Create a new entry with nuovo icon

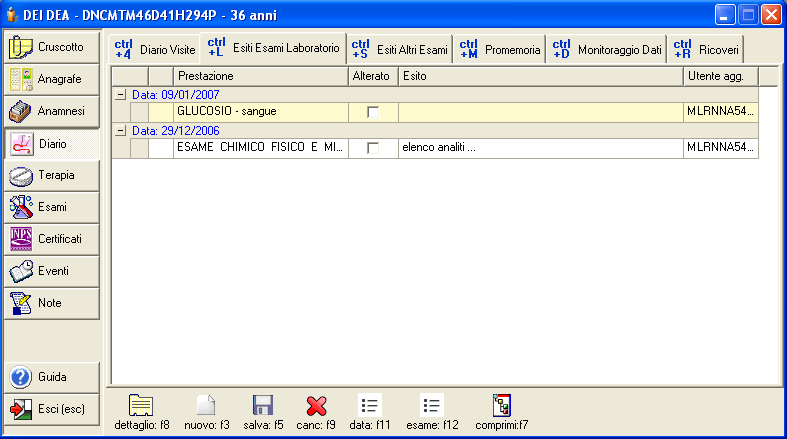tap(206, 405)
